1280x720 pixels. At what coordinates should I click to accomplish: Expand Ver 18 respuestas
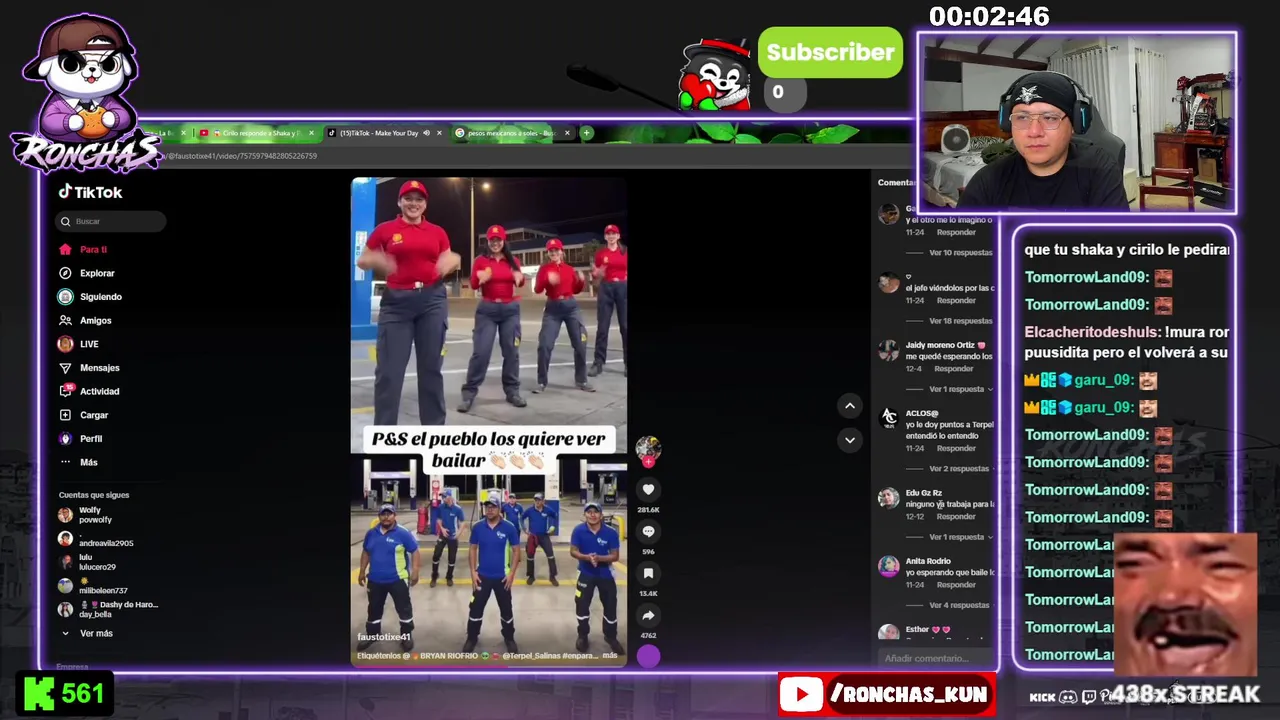point(961,321)
